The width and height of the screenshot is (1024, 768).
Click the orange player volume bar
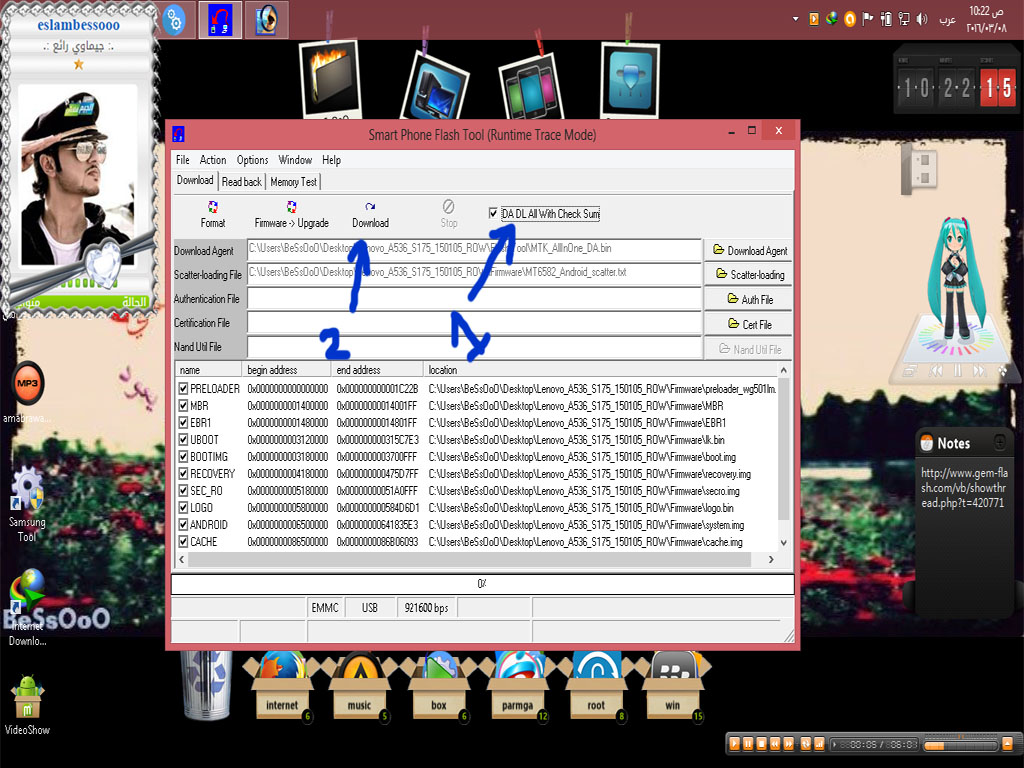point(960,744)
